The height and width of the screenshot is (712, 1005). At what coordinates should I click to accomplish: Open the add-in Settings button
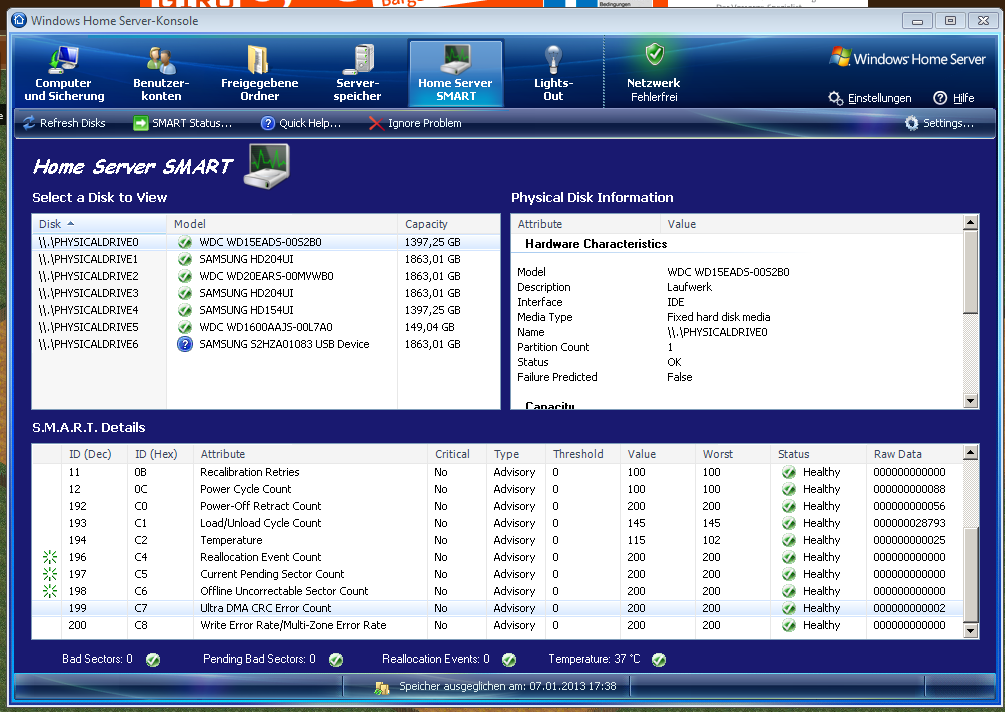pos(939,123)
